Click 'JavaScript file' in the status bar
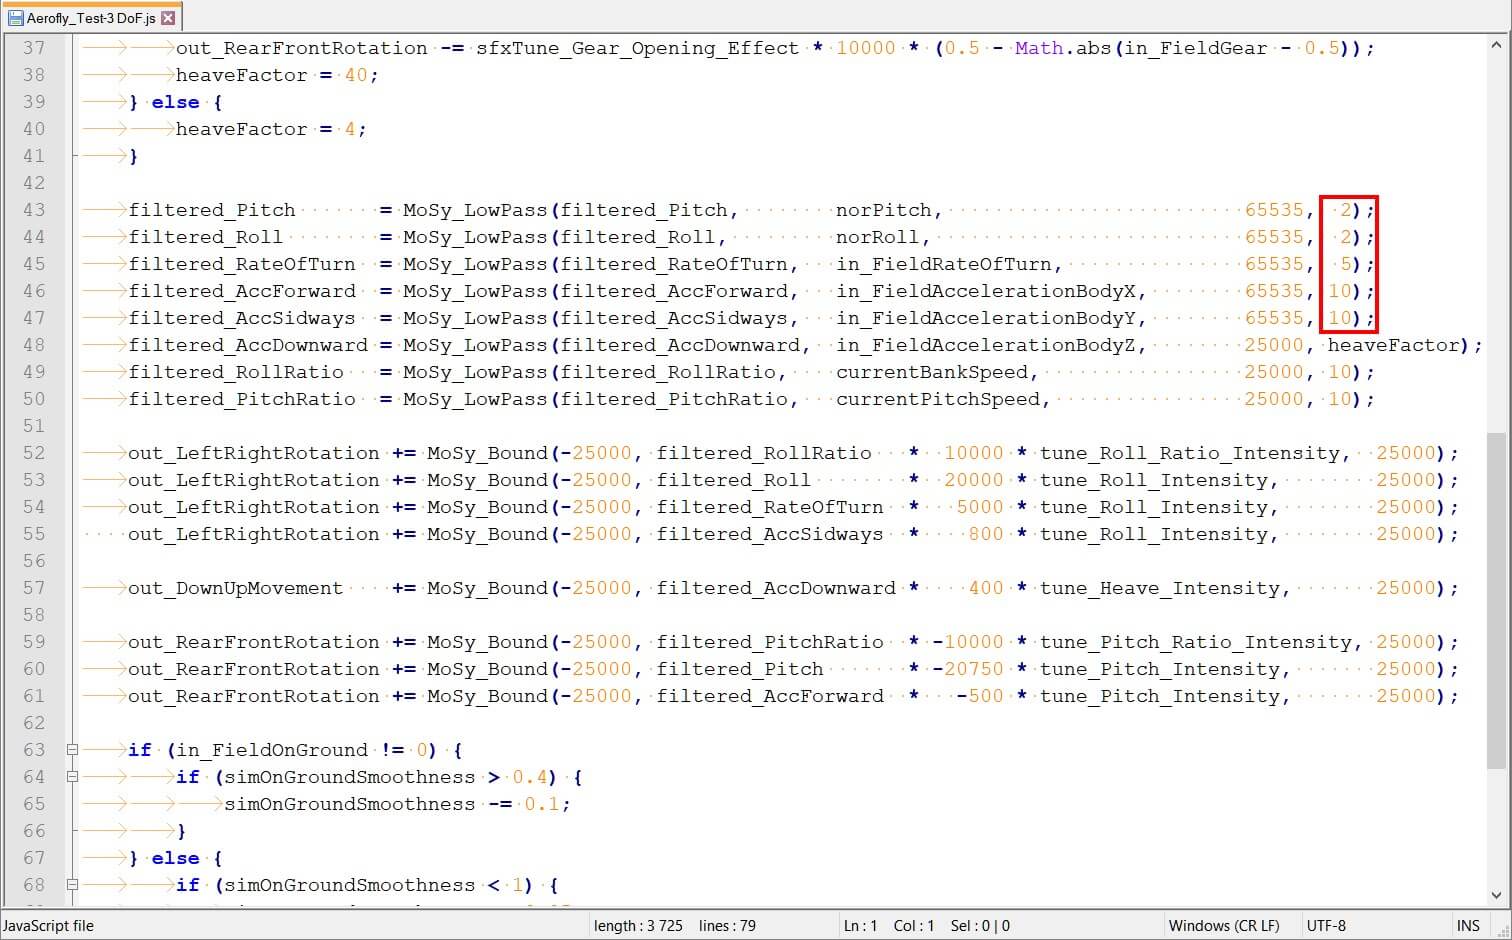Screen dimensions: 1512x940 point(49,926)
